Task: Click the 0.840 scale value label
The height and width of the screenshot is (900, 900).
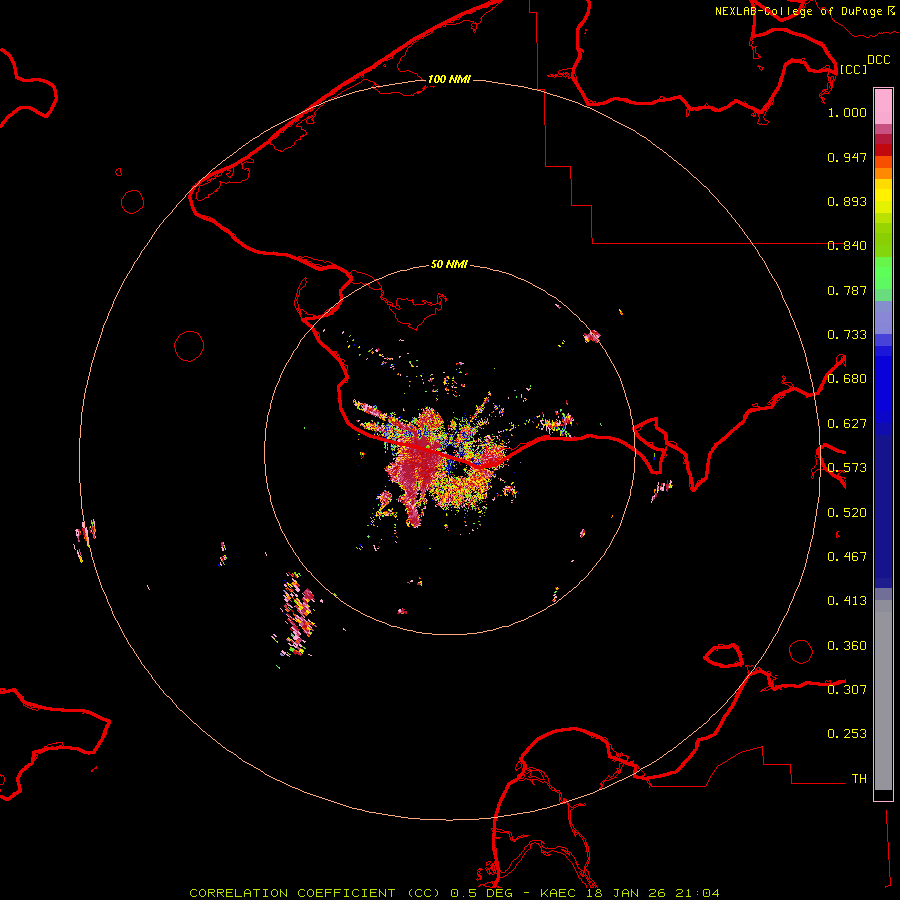Action: pyautogui.click(x=847, y=246)
